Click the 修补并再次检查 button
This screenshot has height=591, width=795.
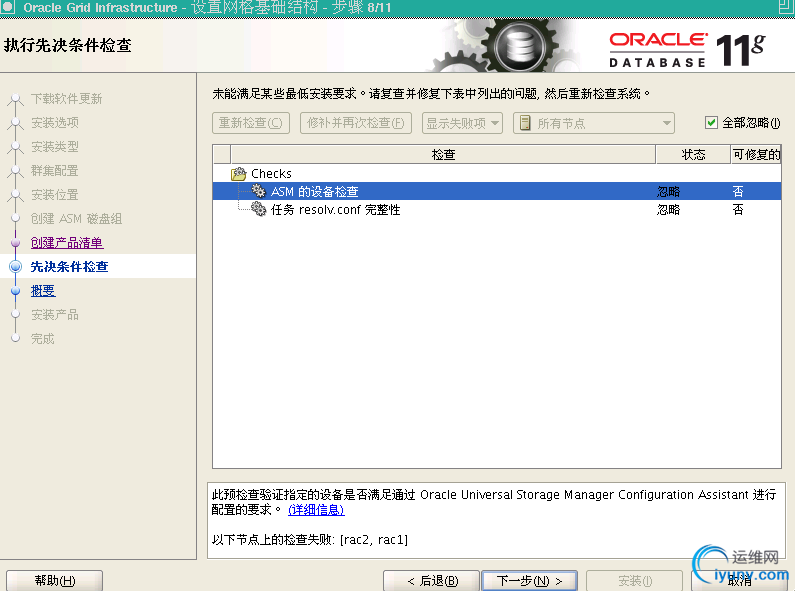(x=355, y=123)
